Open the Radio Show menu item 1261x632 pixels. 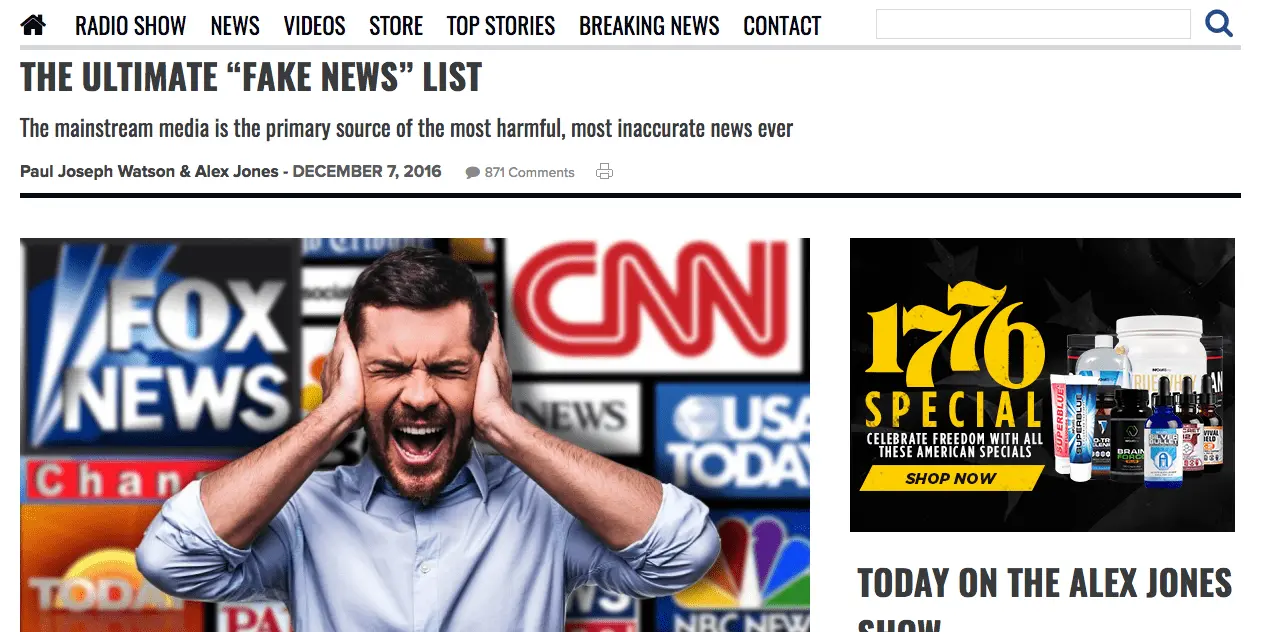pyautogui.click(x=130, y=26)
